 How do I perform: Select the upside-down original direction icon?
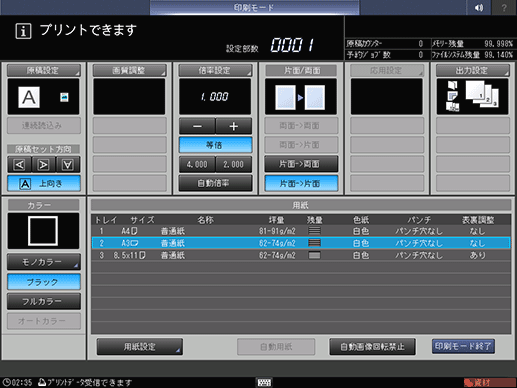(x=68, y=165)
